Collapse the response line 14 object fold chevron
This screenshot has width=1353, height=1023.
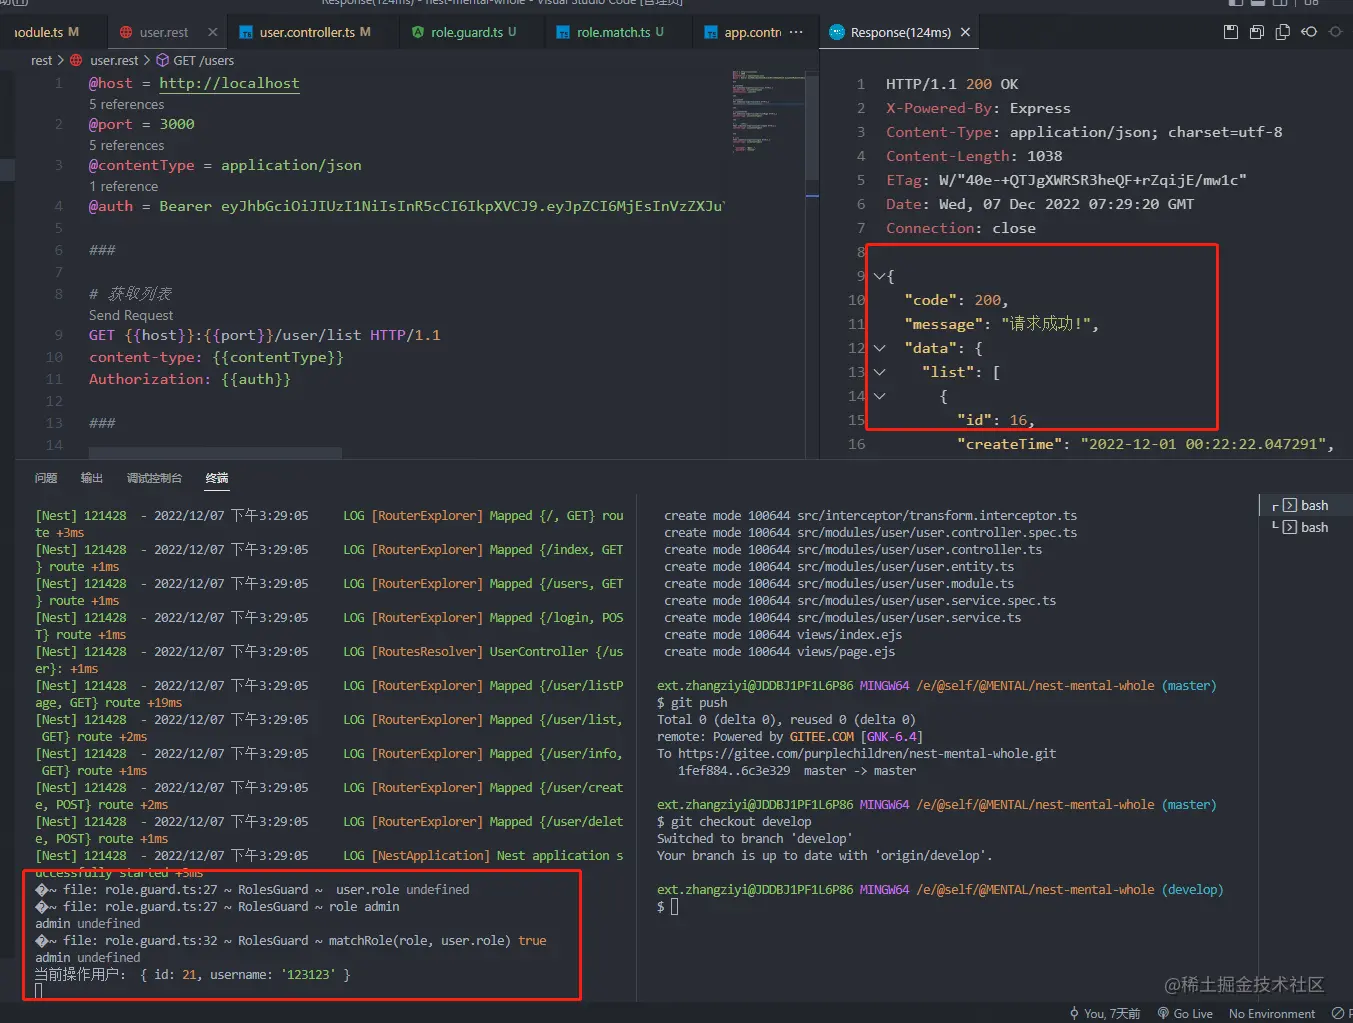tap(879, 396)
